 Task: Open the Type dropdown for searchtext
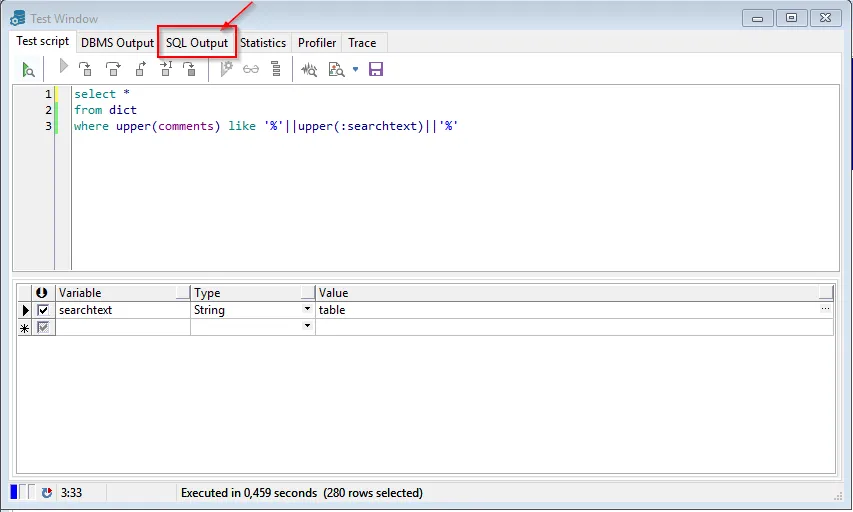(x=307, y=309)
